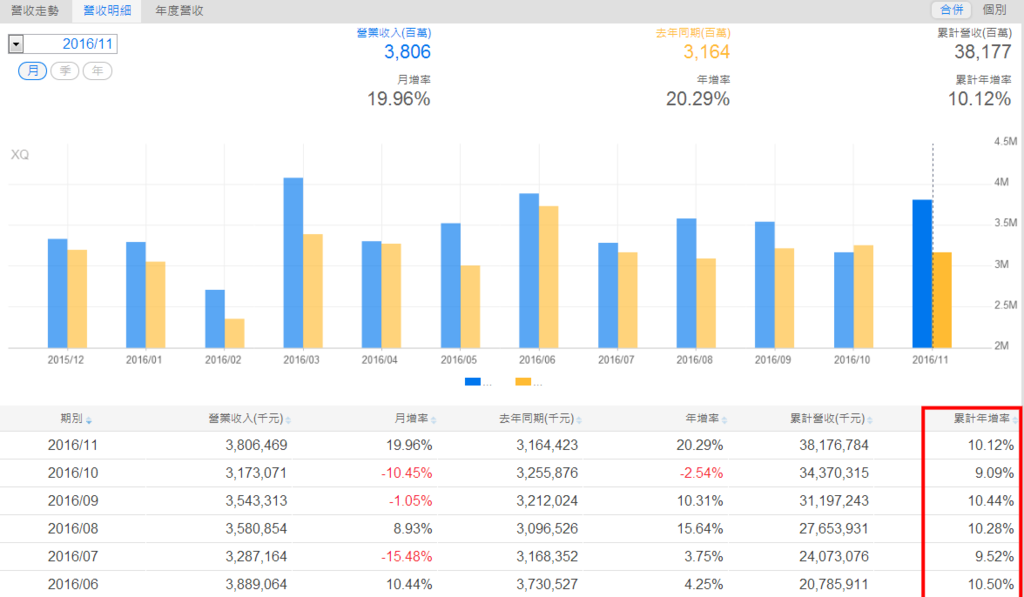The image size is (1024, 597).
Task: Click the -2.54% yearly growth cell
Action: (x=701, y=473)
